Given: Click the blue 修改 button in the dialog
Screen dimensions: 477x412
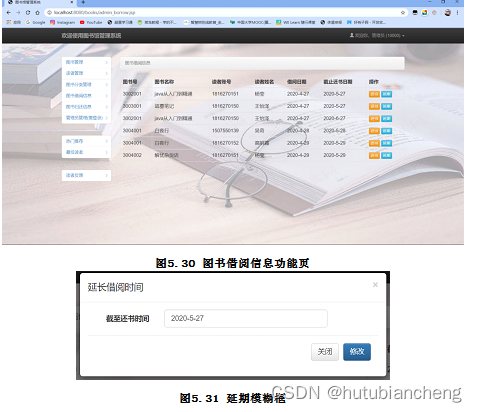Looking at the screenshot, I should pyautogui.click(x=357, y=352).
